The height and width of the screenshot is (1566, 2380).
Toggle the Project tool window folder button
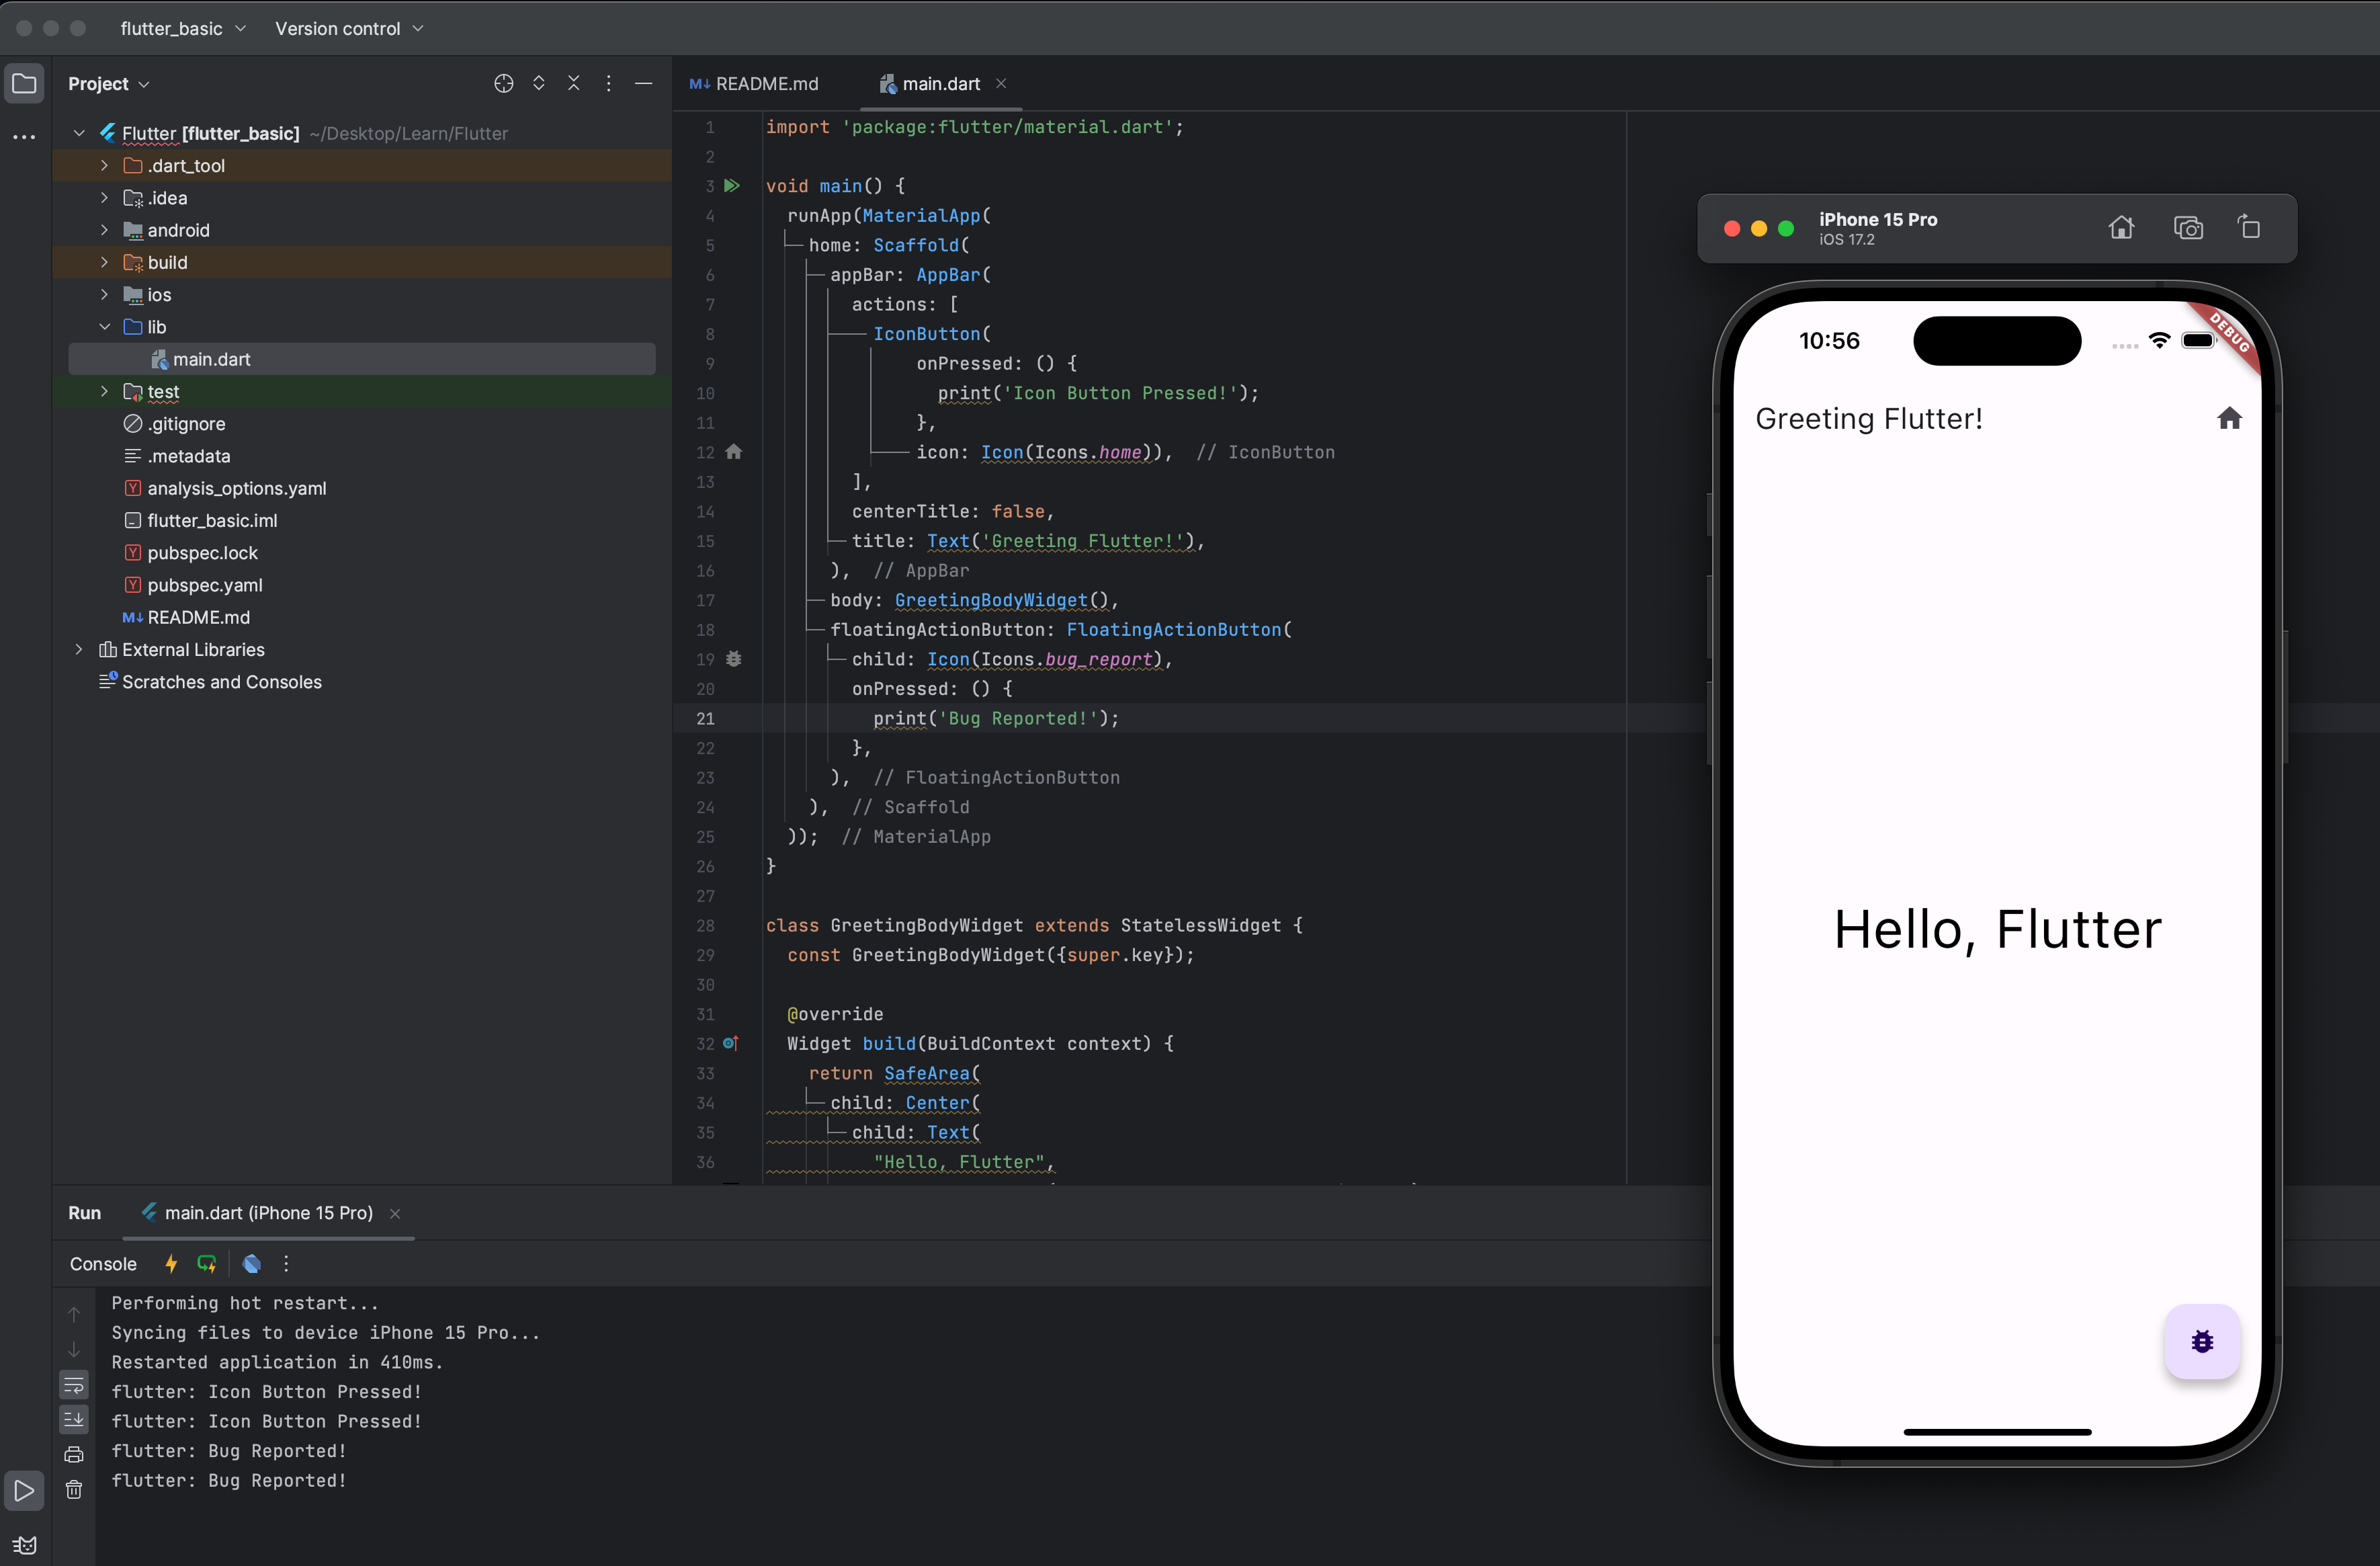tap(25, 84)
